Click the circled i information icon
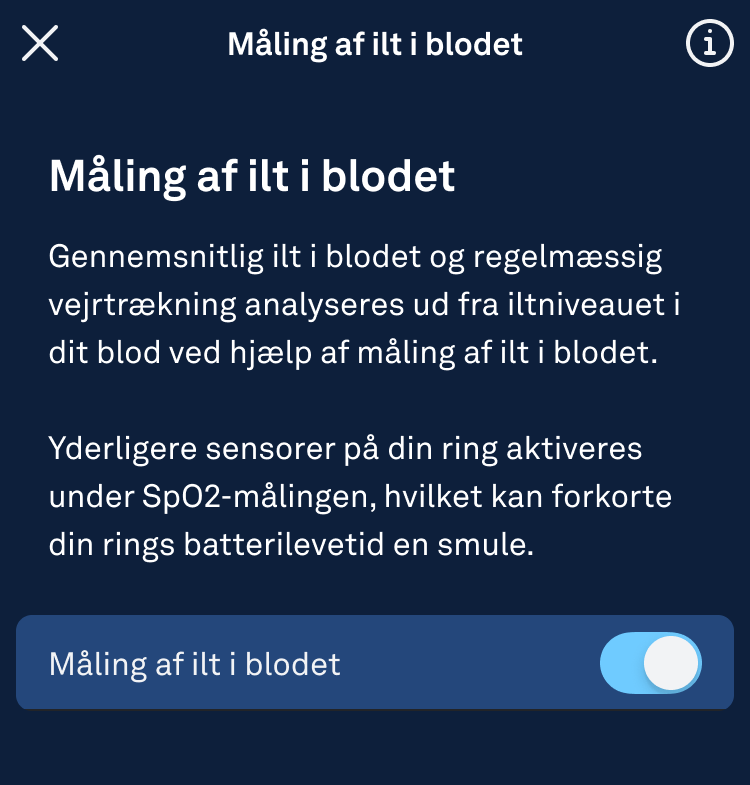Image resolution: width=750 pixels, height=785 pixels. coord(709,44)
